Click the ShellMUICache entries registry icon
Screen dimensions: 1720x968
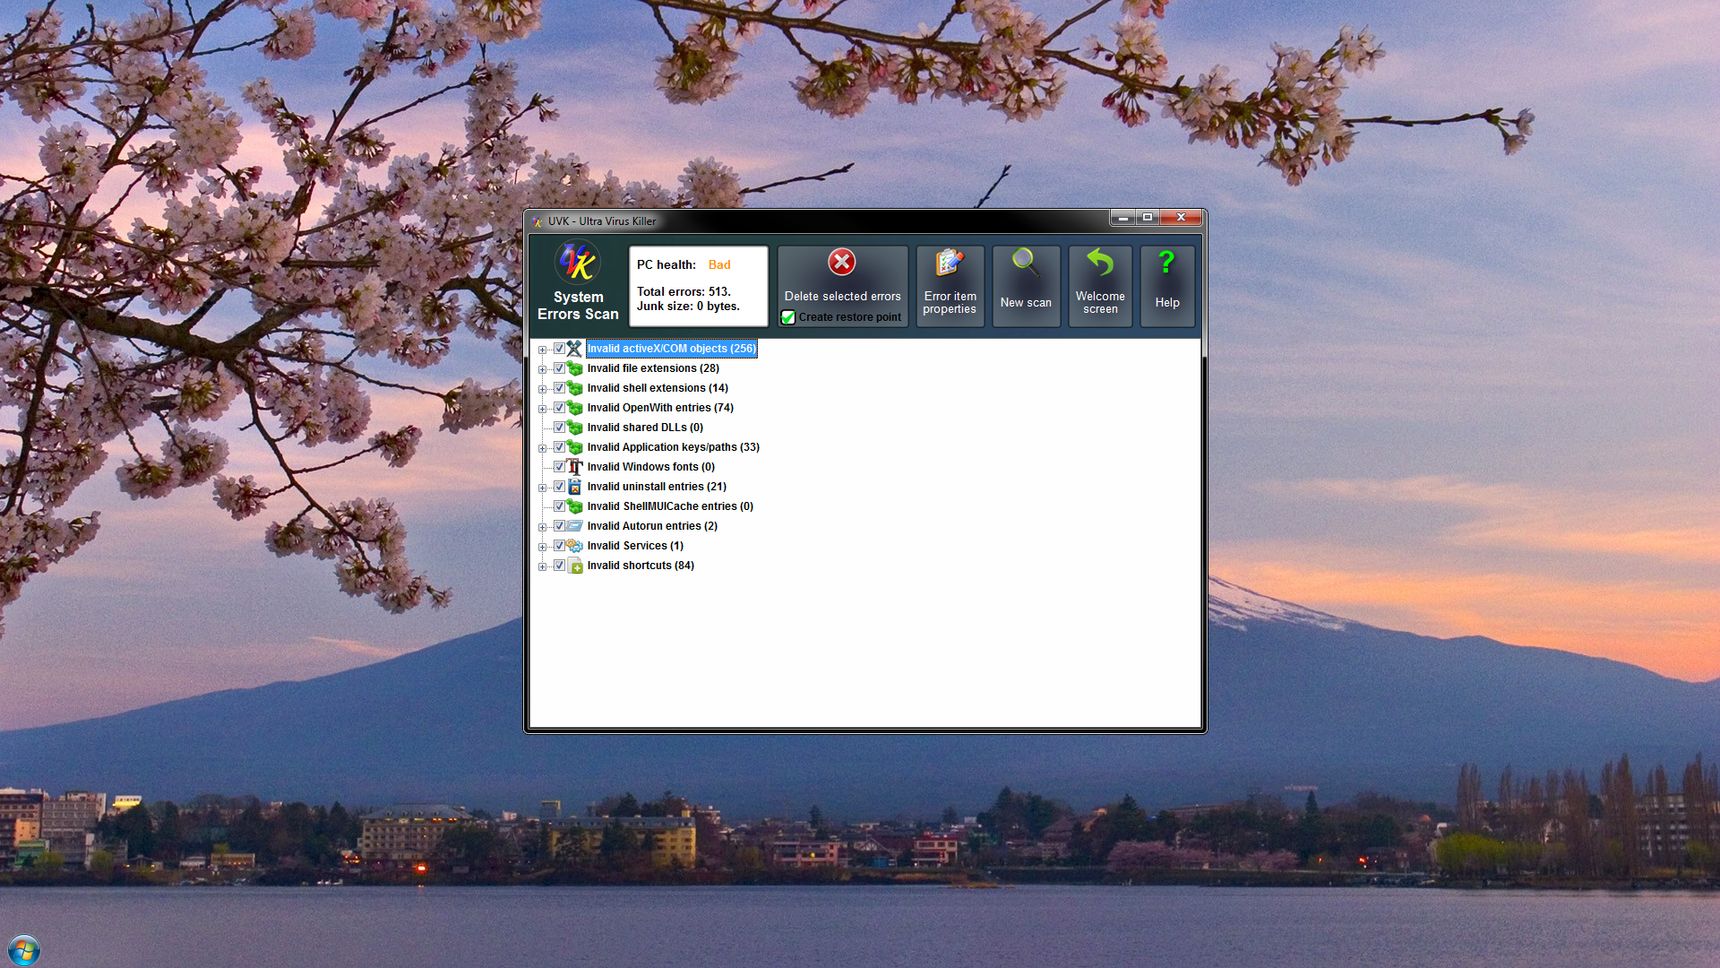click(x=574, y=507)
